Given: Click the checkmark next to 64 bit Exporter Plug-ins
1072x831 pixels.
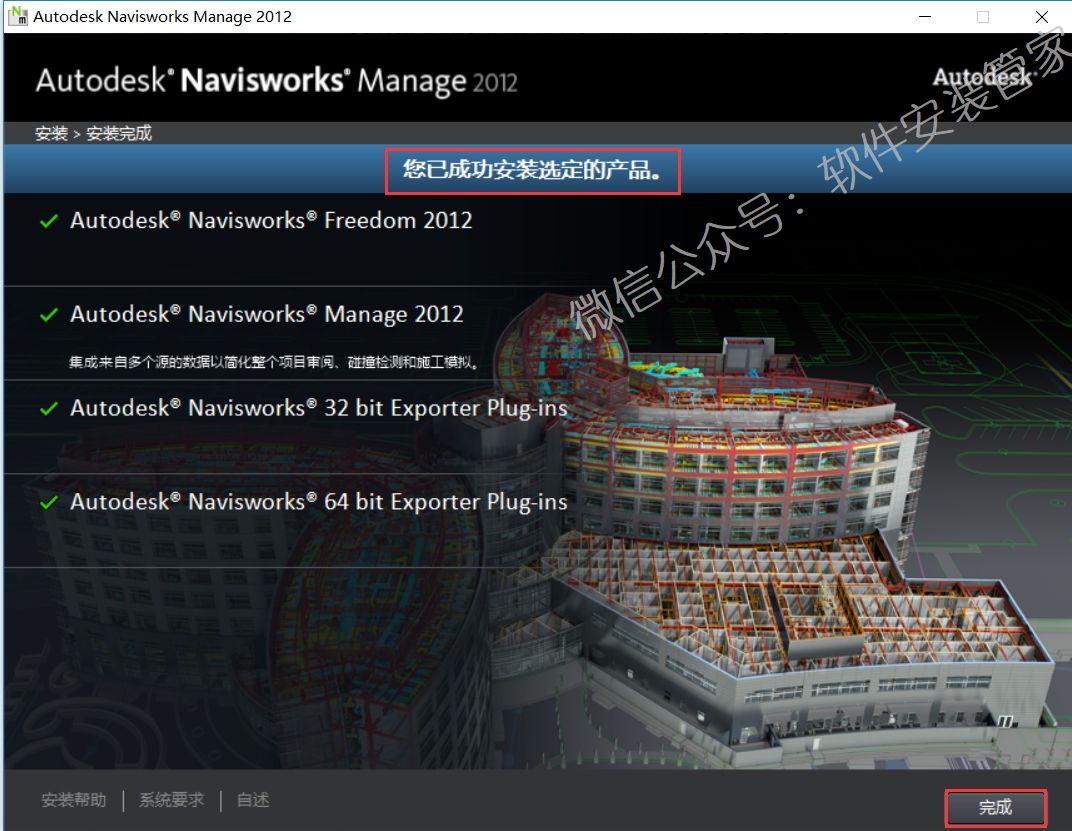Looking at the screenshot, I should click(x=48, y=503).
